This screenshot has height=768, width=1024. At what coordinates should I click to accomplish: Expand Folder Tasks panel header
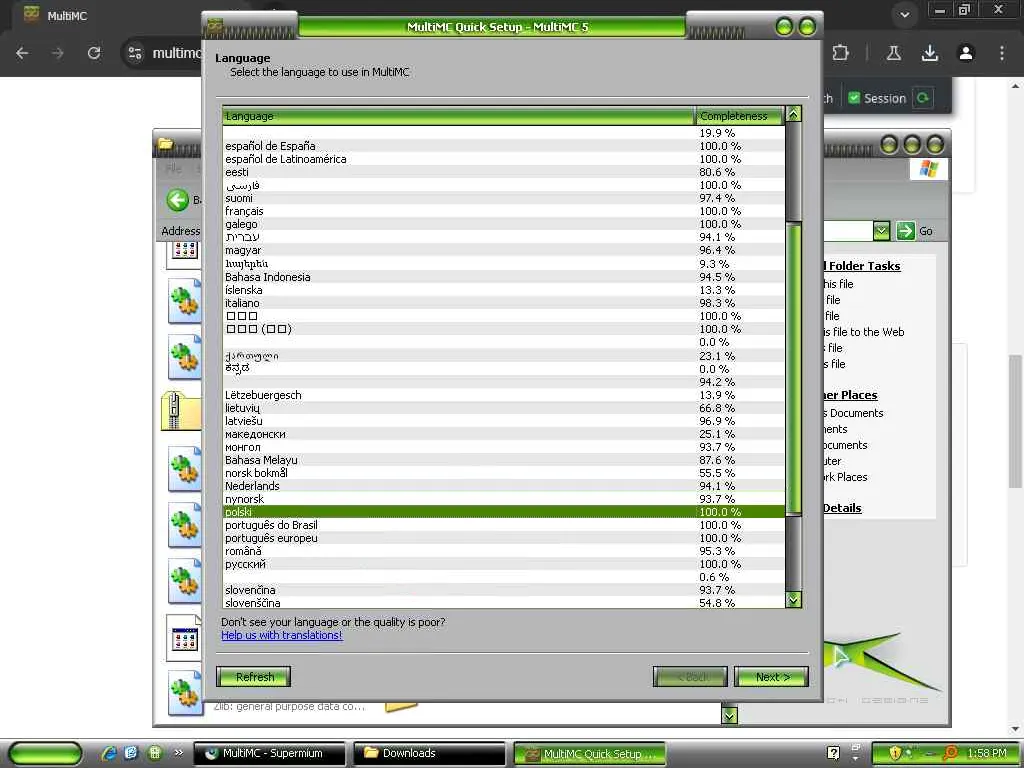pos(861,266)
